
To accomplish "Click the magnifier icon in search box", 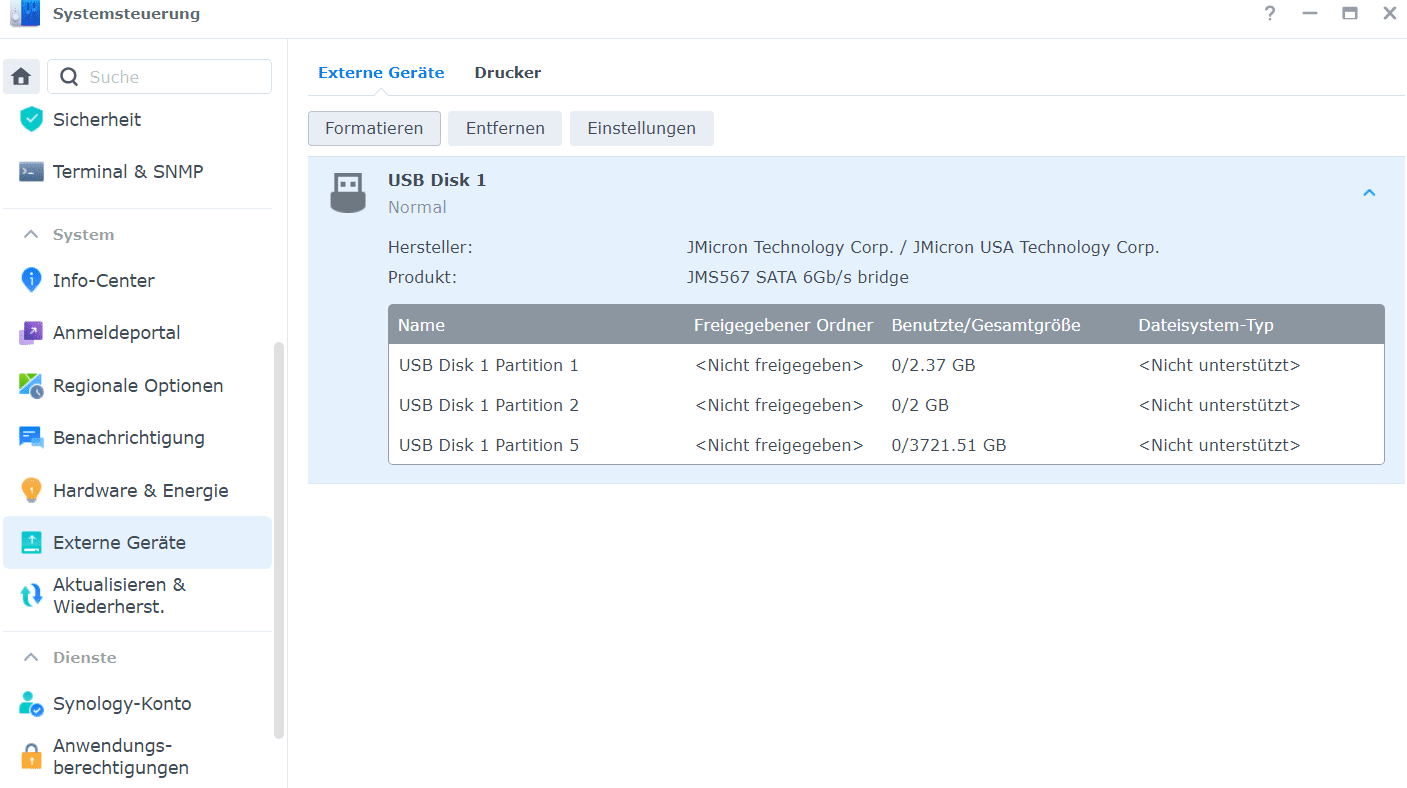I will (x=69, y=77).
